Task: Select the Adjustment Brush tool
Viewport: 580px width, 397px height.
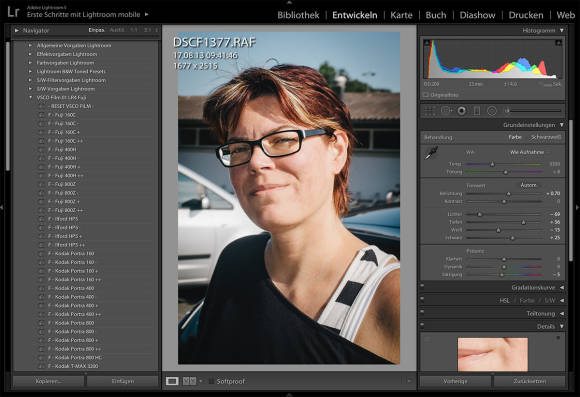Action: 533,111
